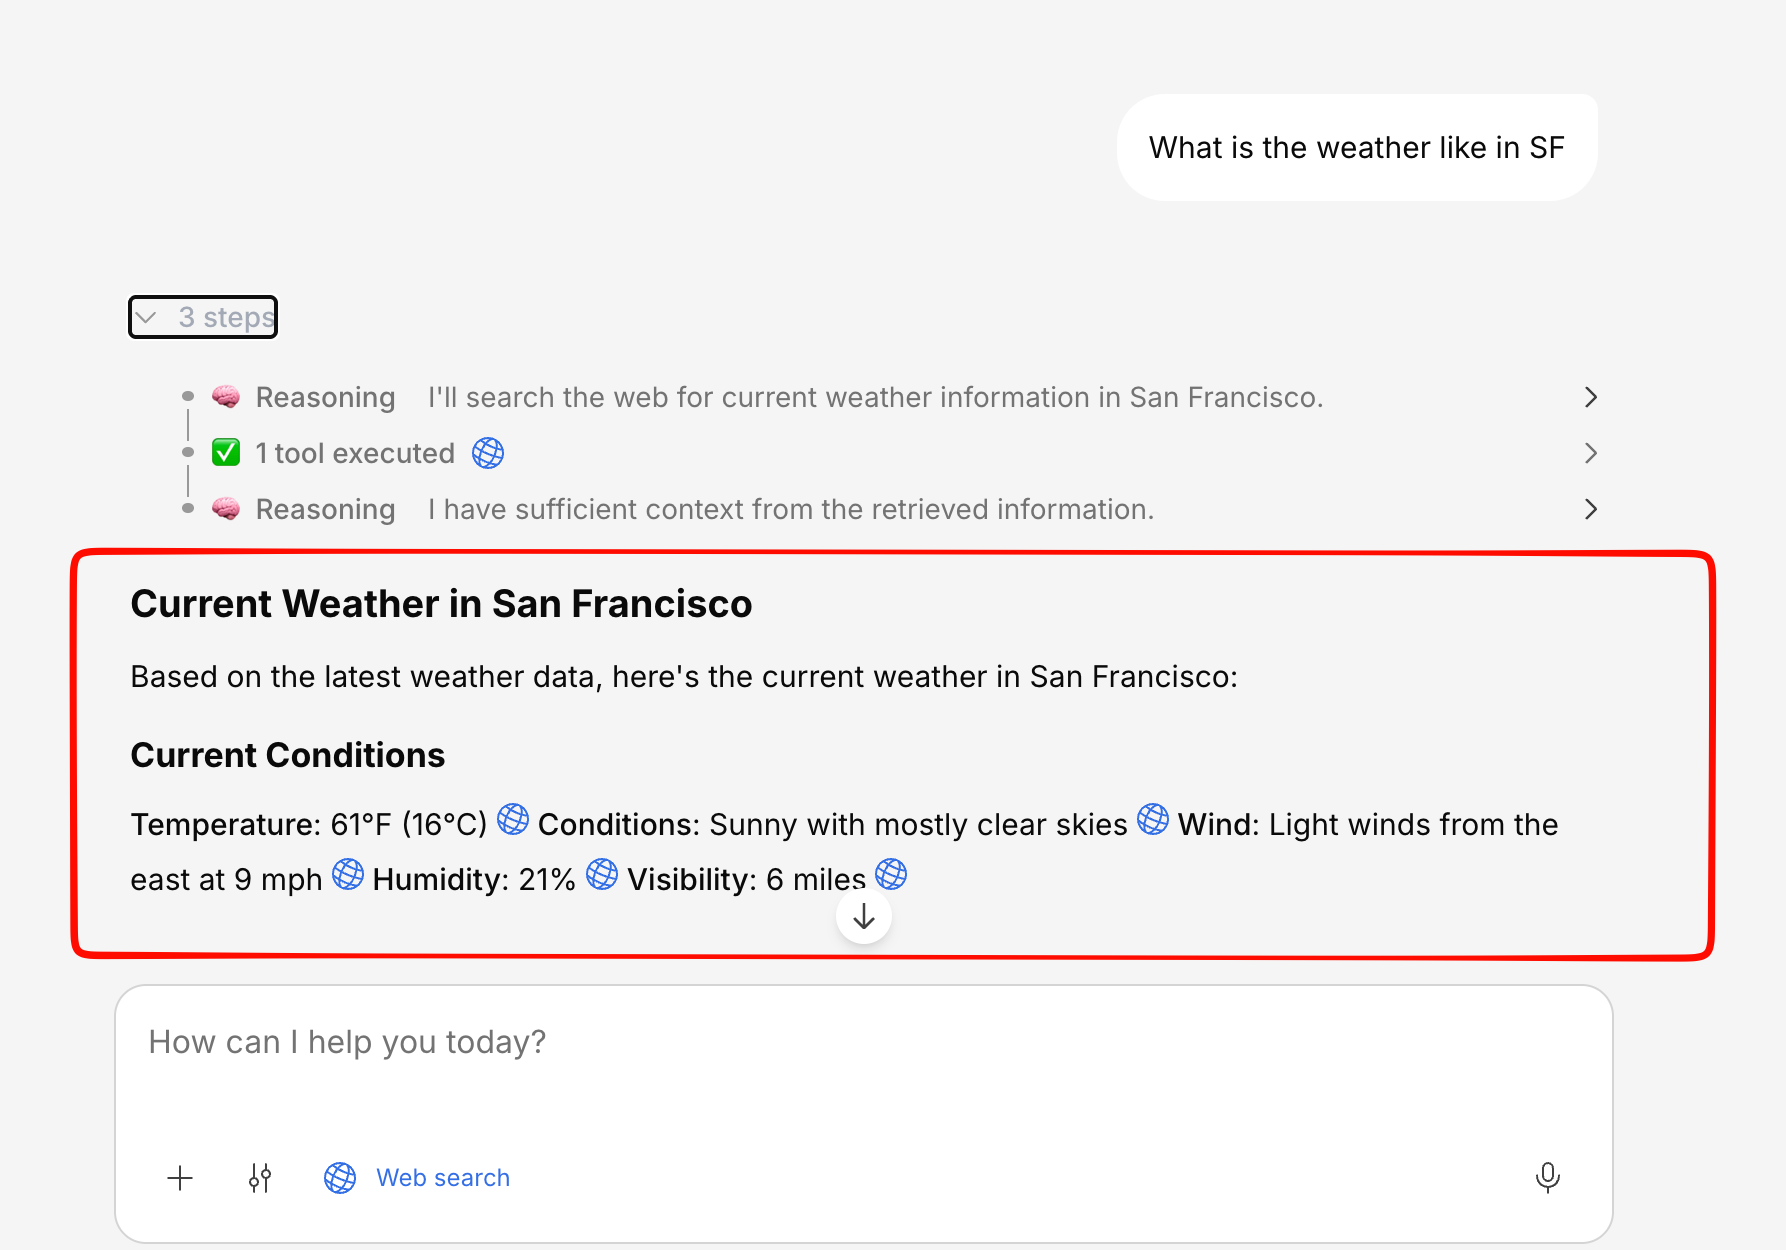Toggle the Web search option
This screenshot has width=1786, height=1250.
443,1178
